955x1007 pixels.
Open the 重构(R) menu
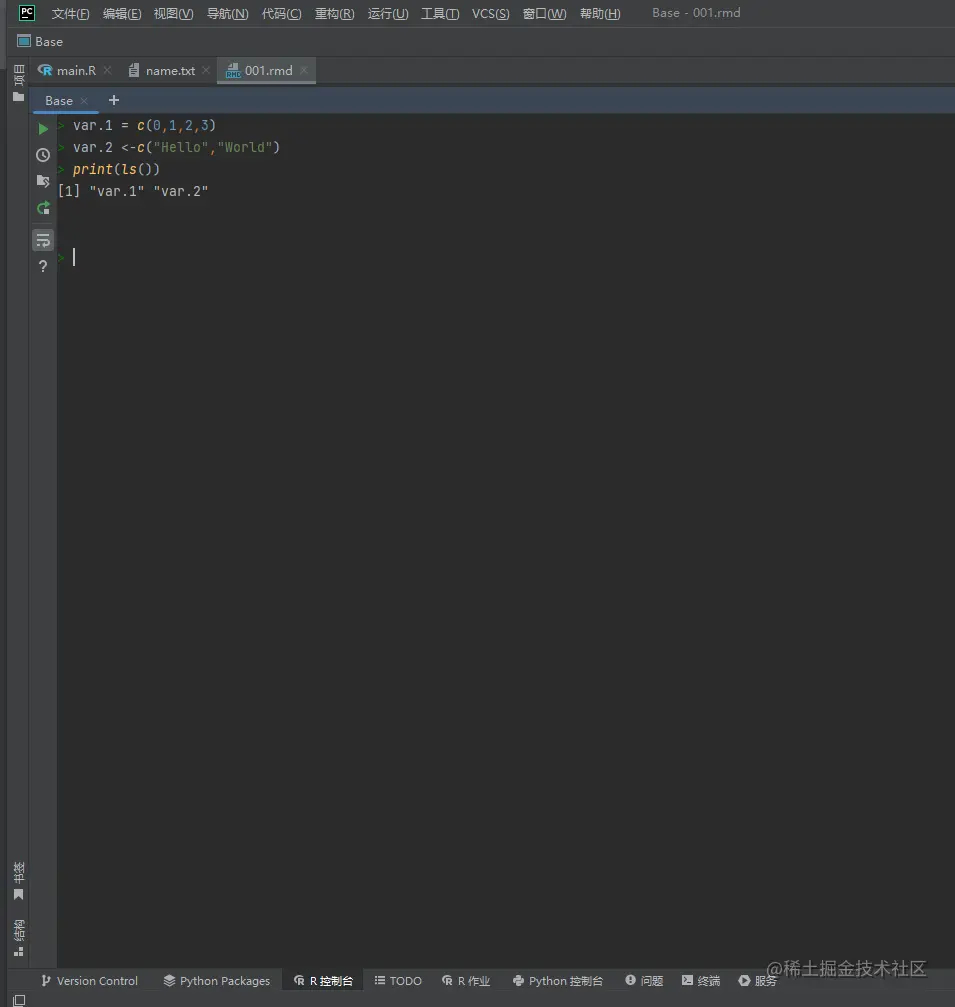[334, 13]
